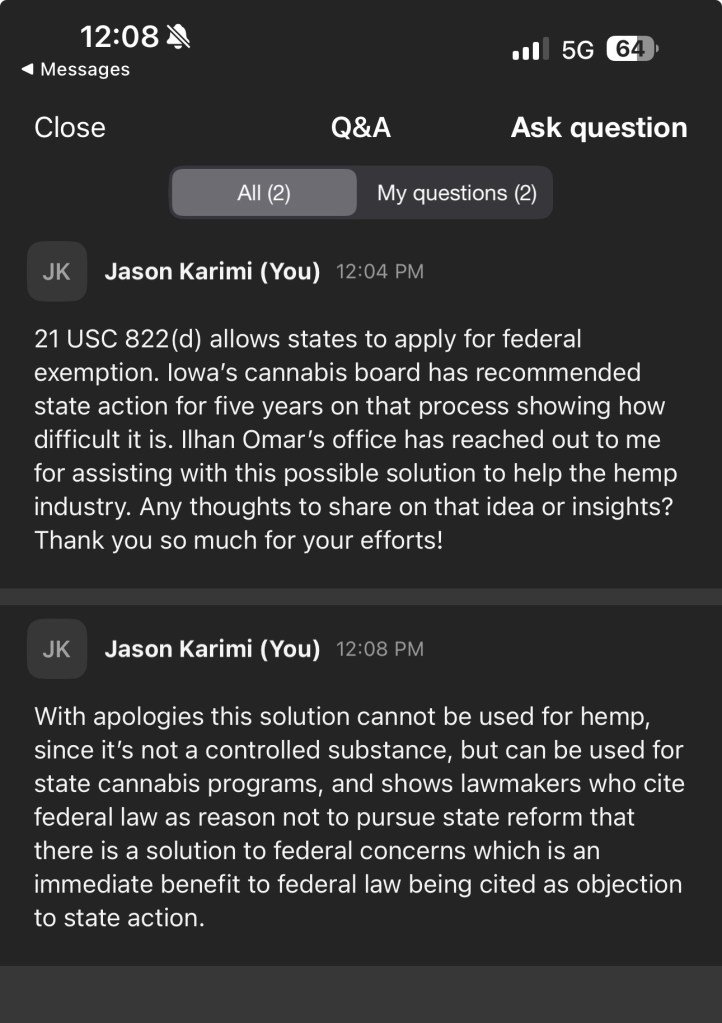Tap the Q&A title heading

[x=361, y=128]
